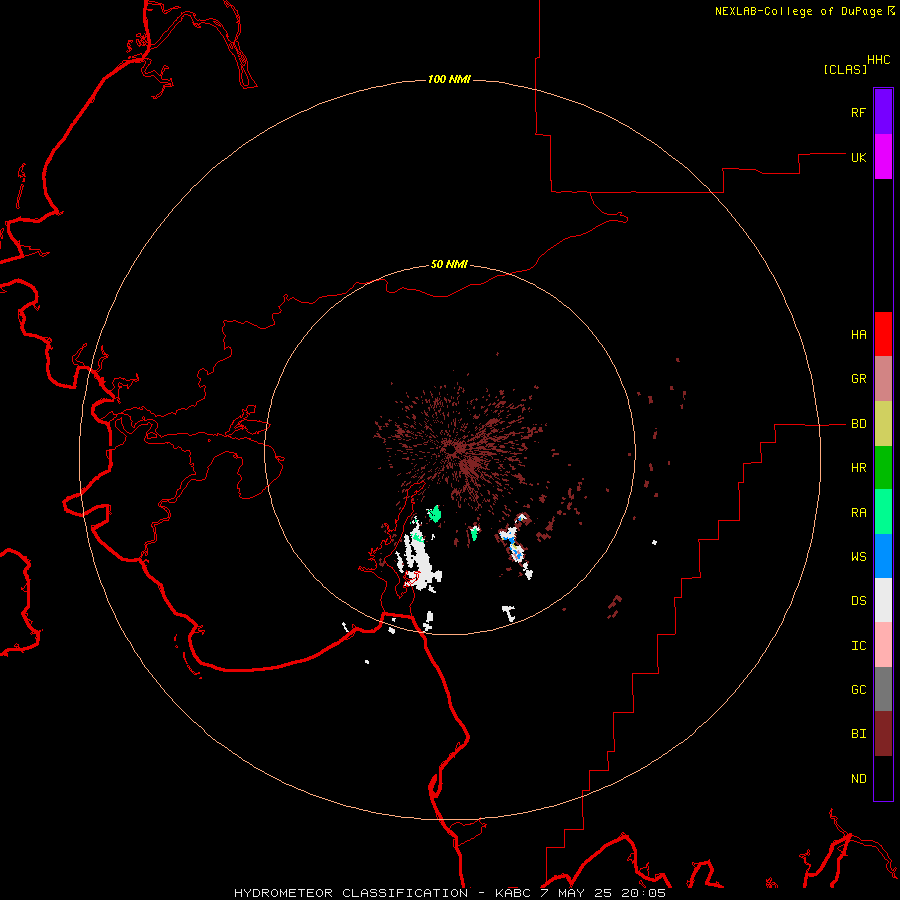This screenshot has height=900, width=900.
Task: Click the DS legend label
Action: coord(858,601)
